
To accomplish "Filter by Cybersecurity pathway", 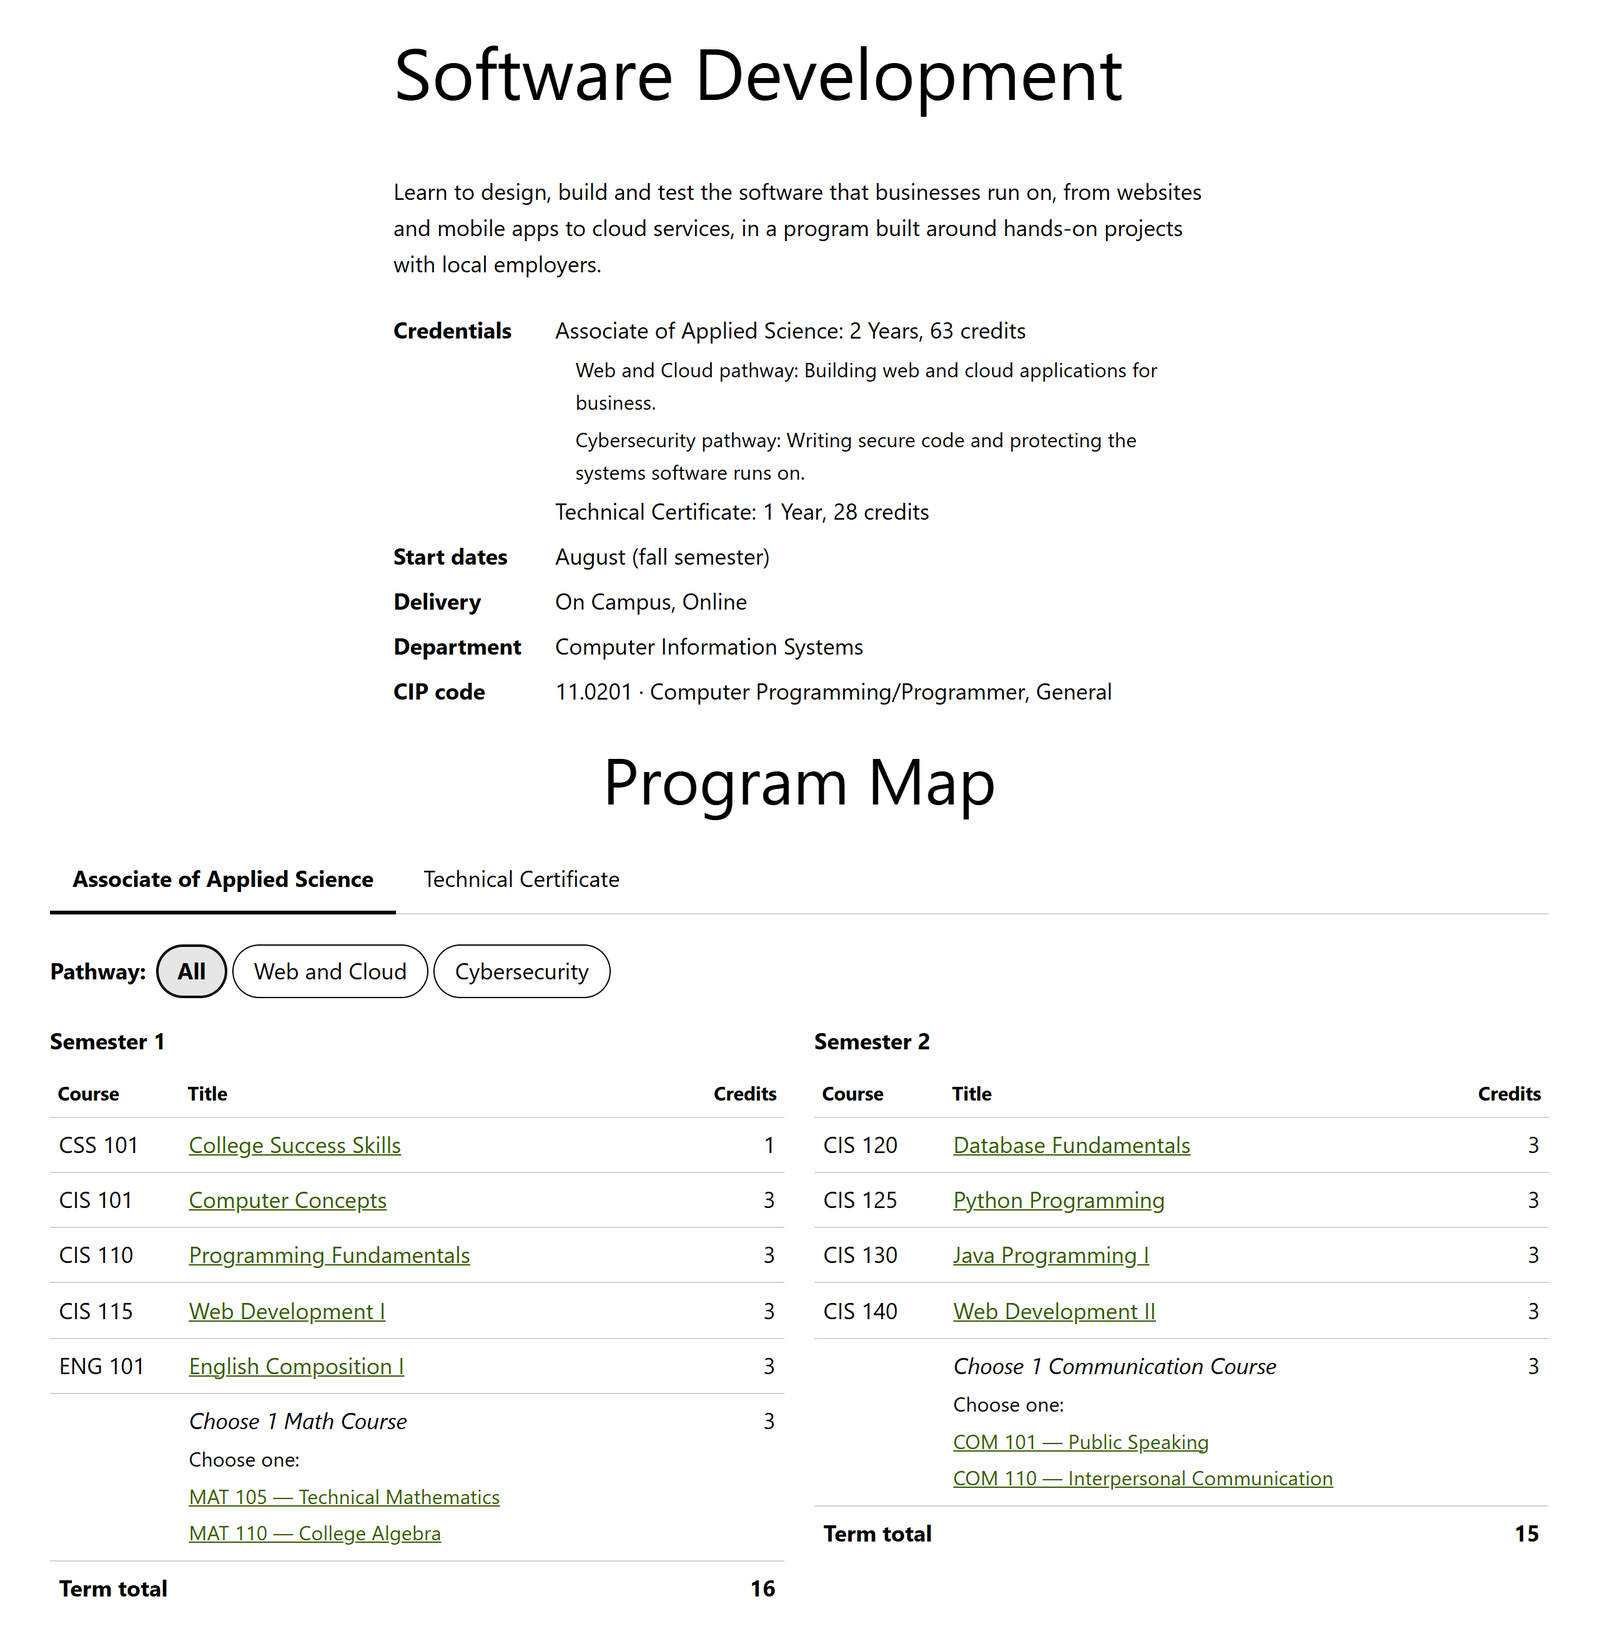I will coord(522,971).
